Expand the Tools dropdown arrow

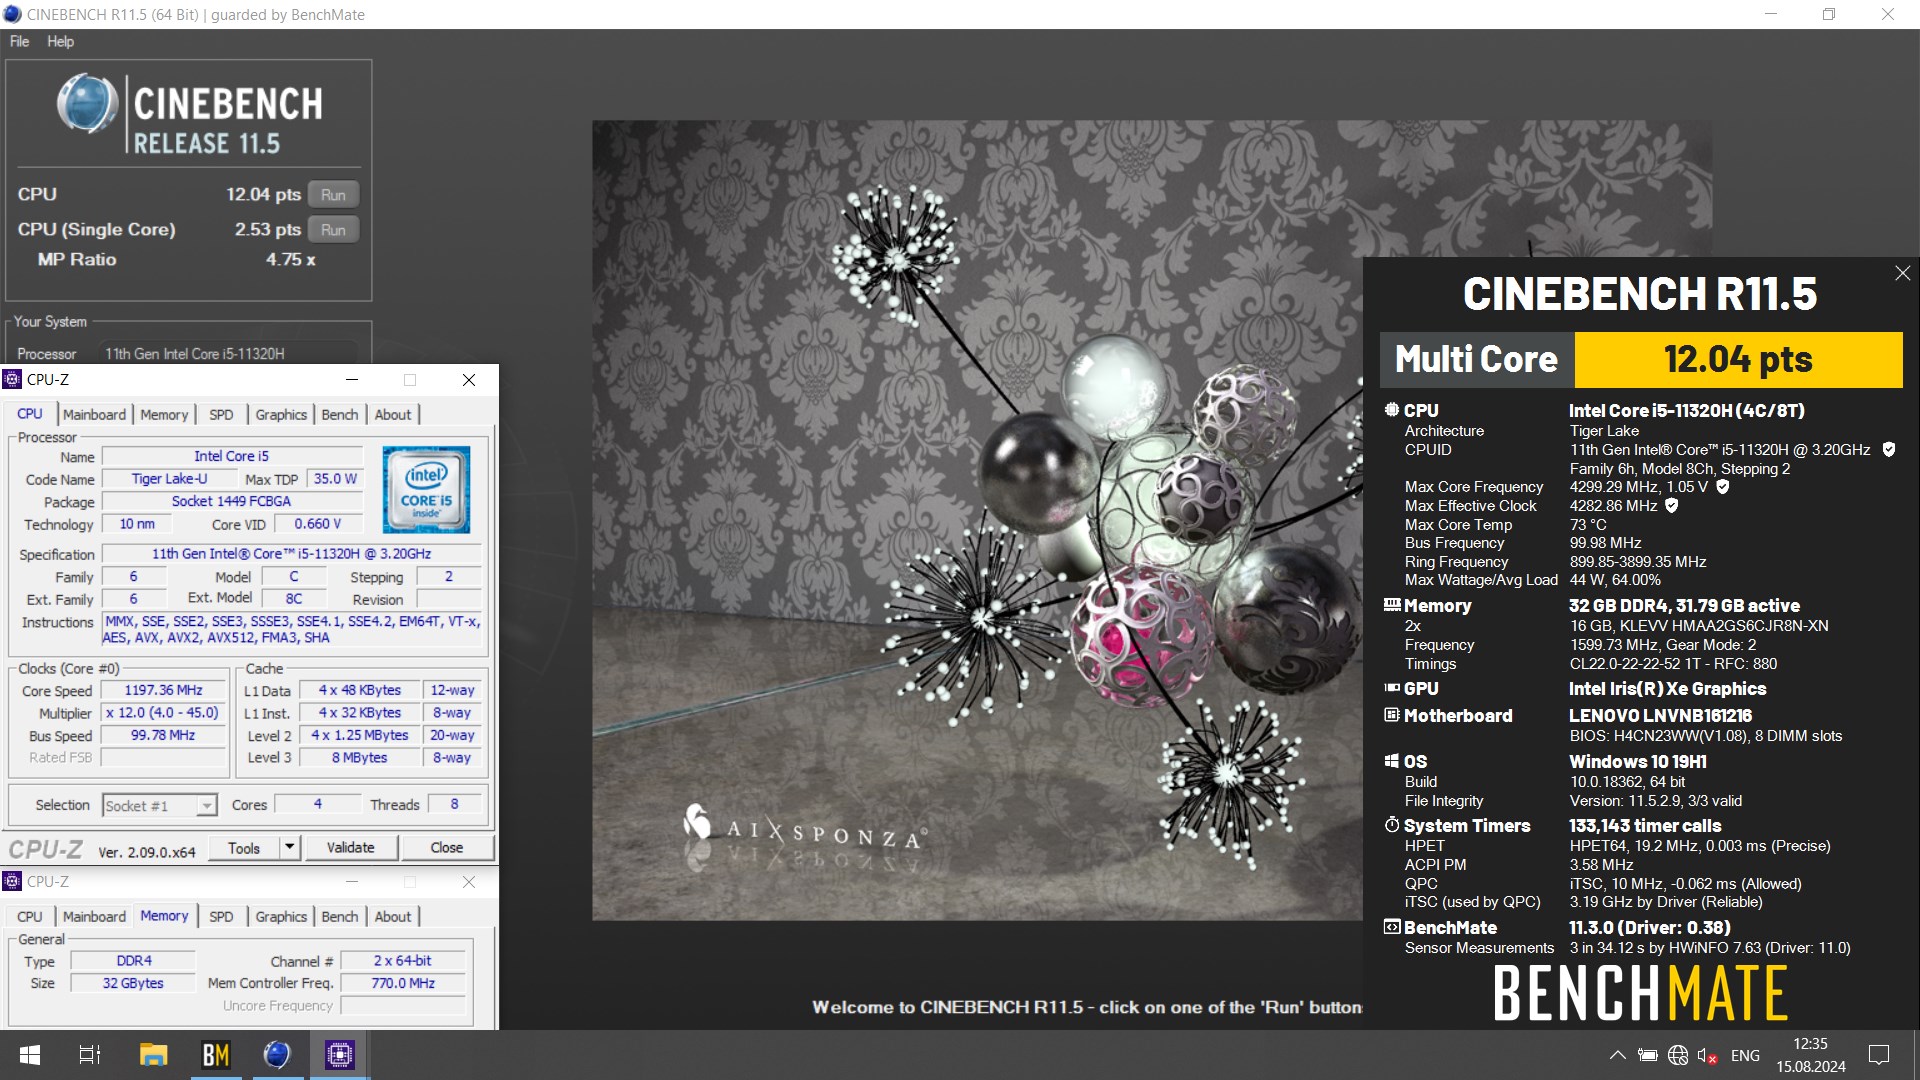[290, 847]
